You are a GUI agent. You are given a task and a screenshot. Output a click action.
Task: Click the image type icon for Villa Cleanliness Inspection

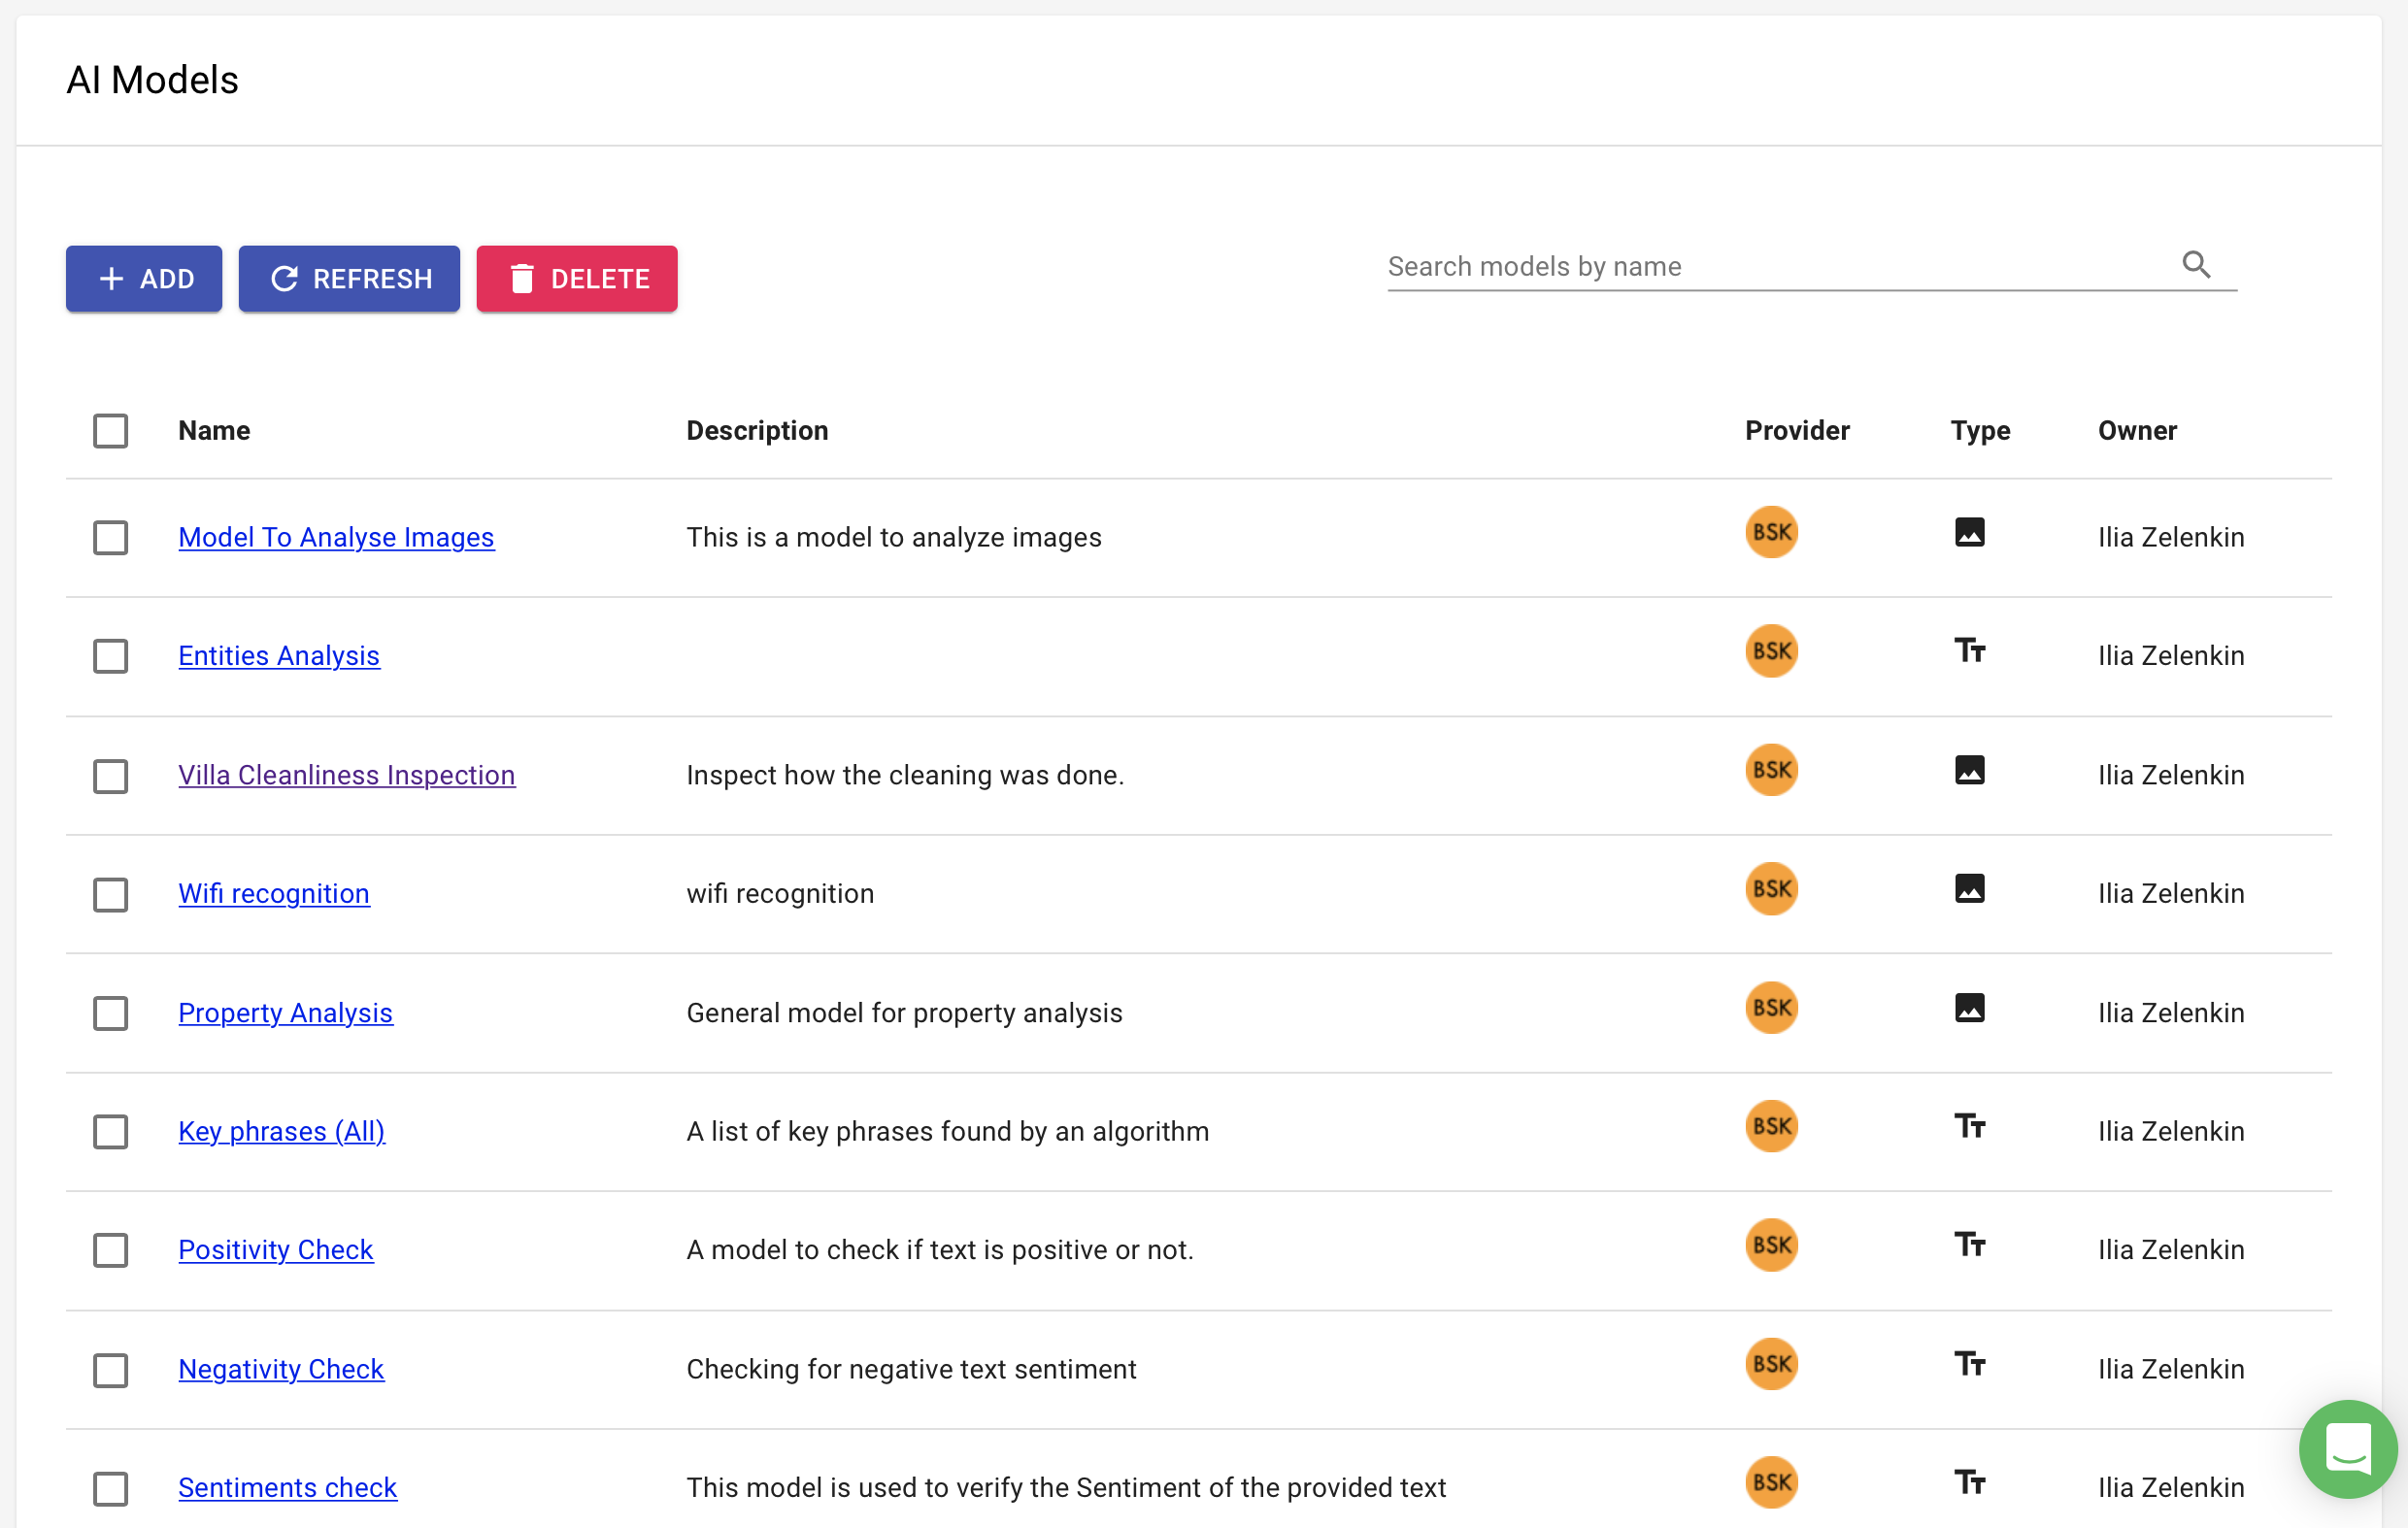coord(1969,770)
